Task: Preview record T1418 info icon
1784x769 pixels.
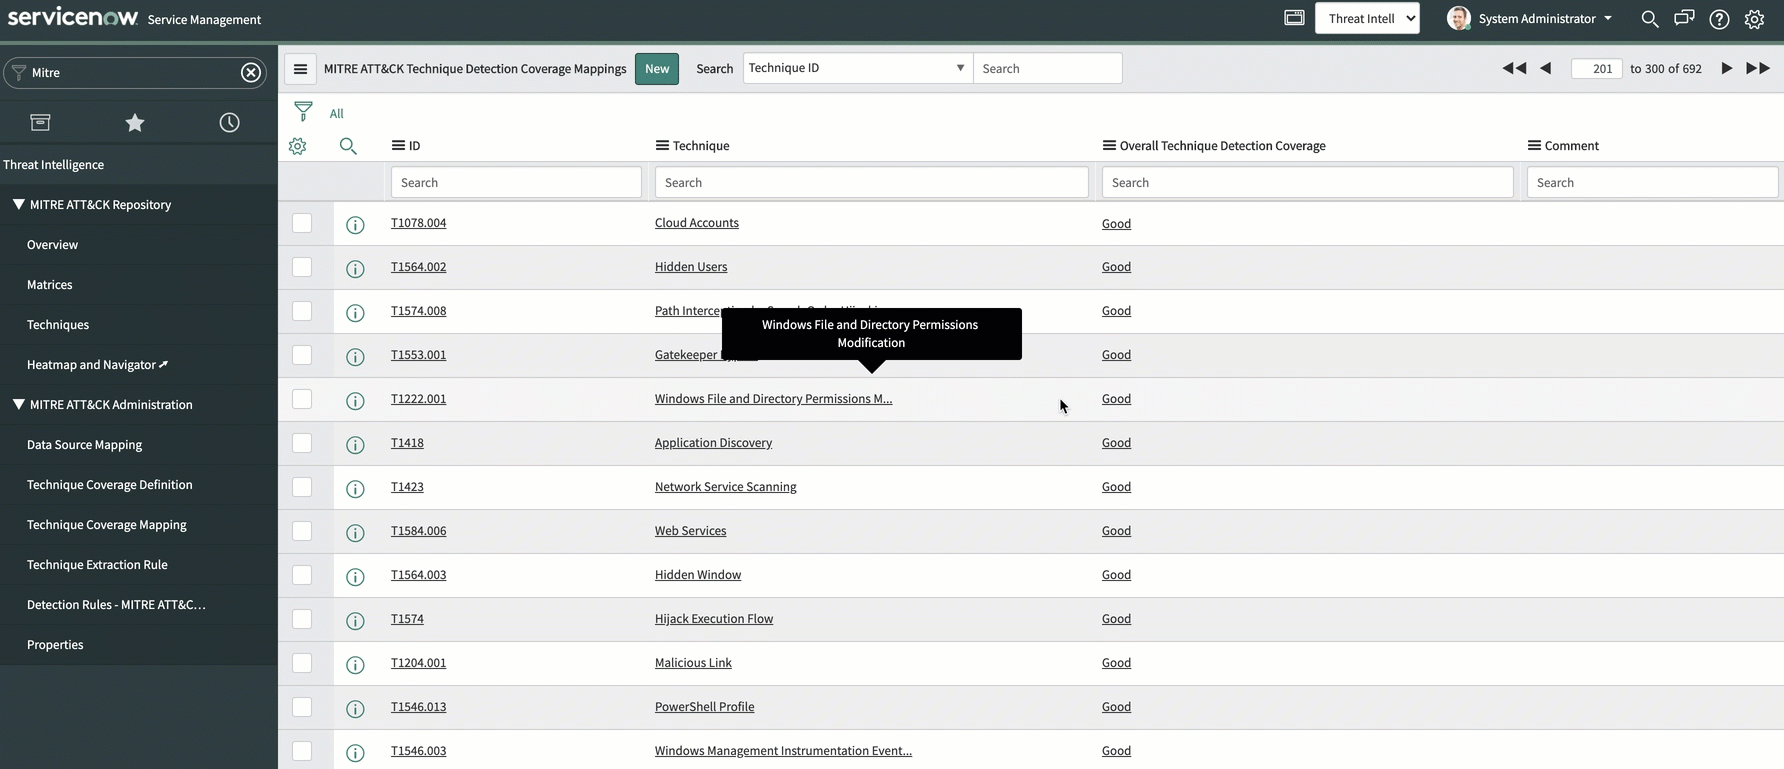Action: 355,445
